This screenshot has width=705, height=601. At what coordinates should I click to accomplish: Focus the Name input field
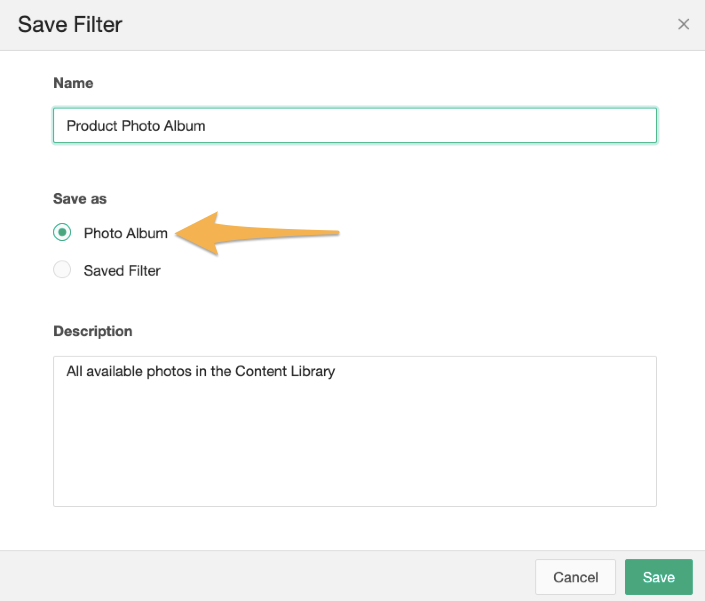click(x=355, y=125)
